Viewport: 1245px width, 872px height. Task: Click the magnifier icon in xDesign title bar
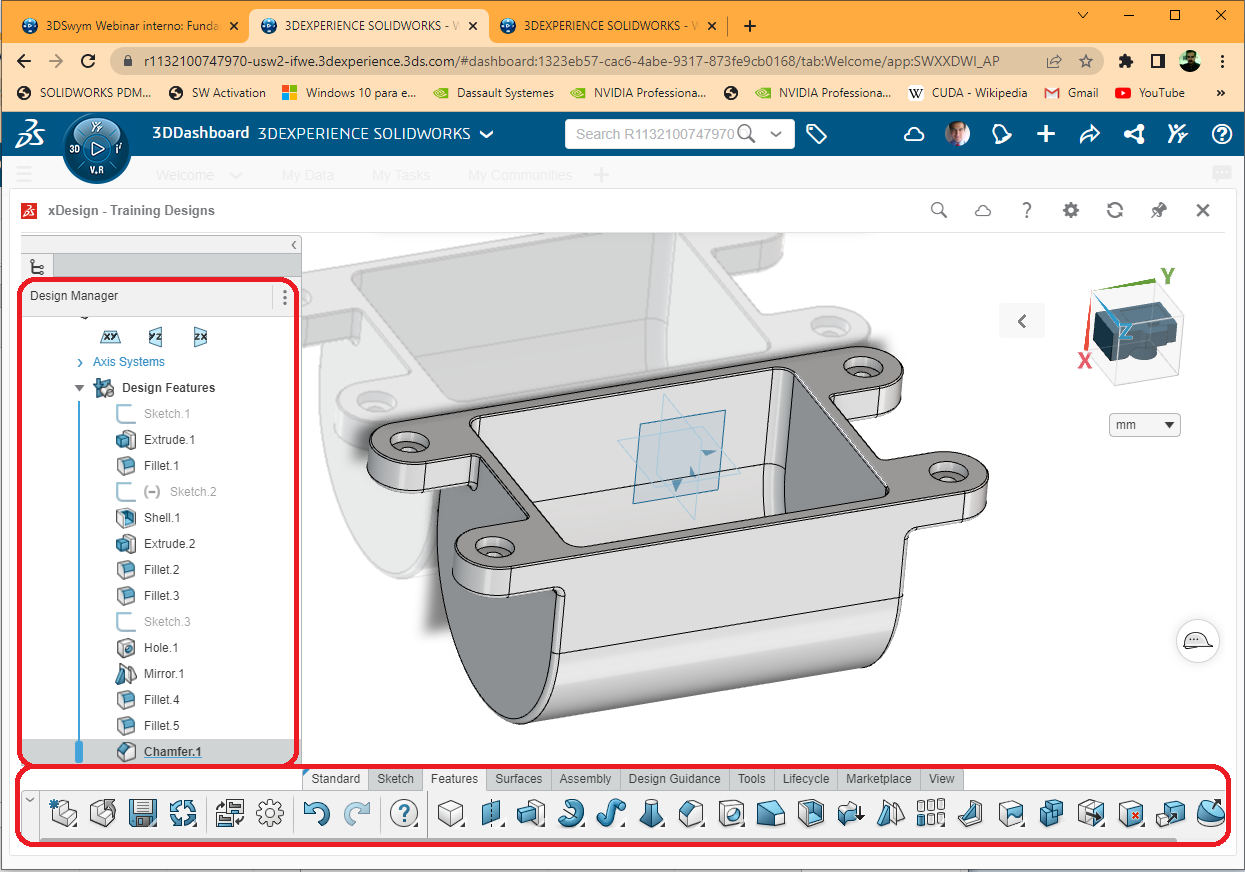(938, 210)
